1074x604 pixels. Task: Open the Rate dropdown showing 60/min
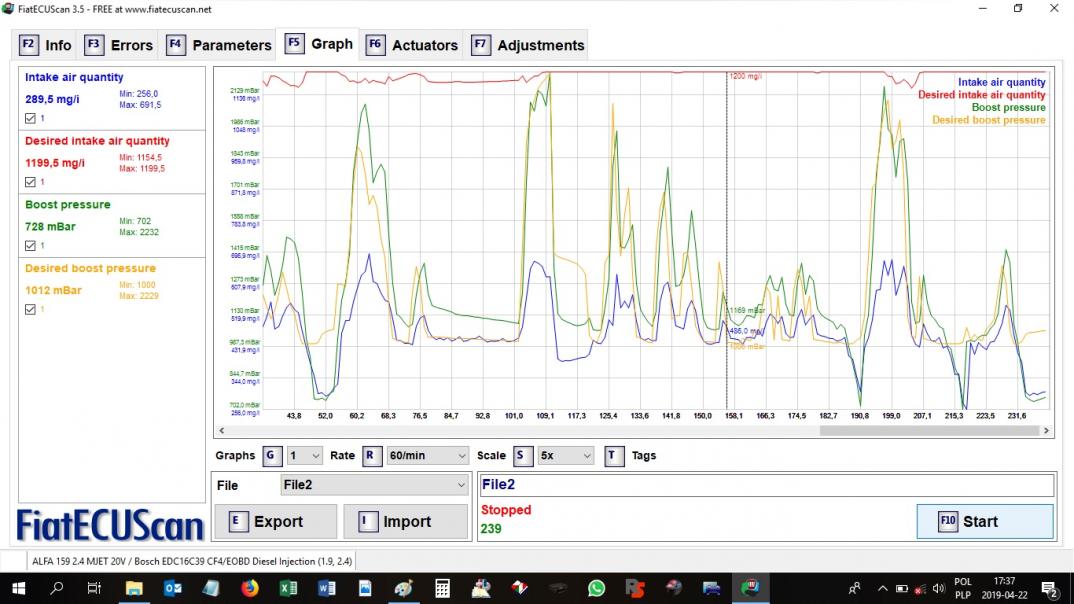427,455
